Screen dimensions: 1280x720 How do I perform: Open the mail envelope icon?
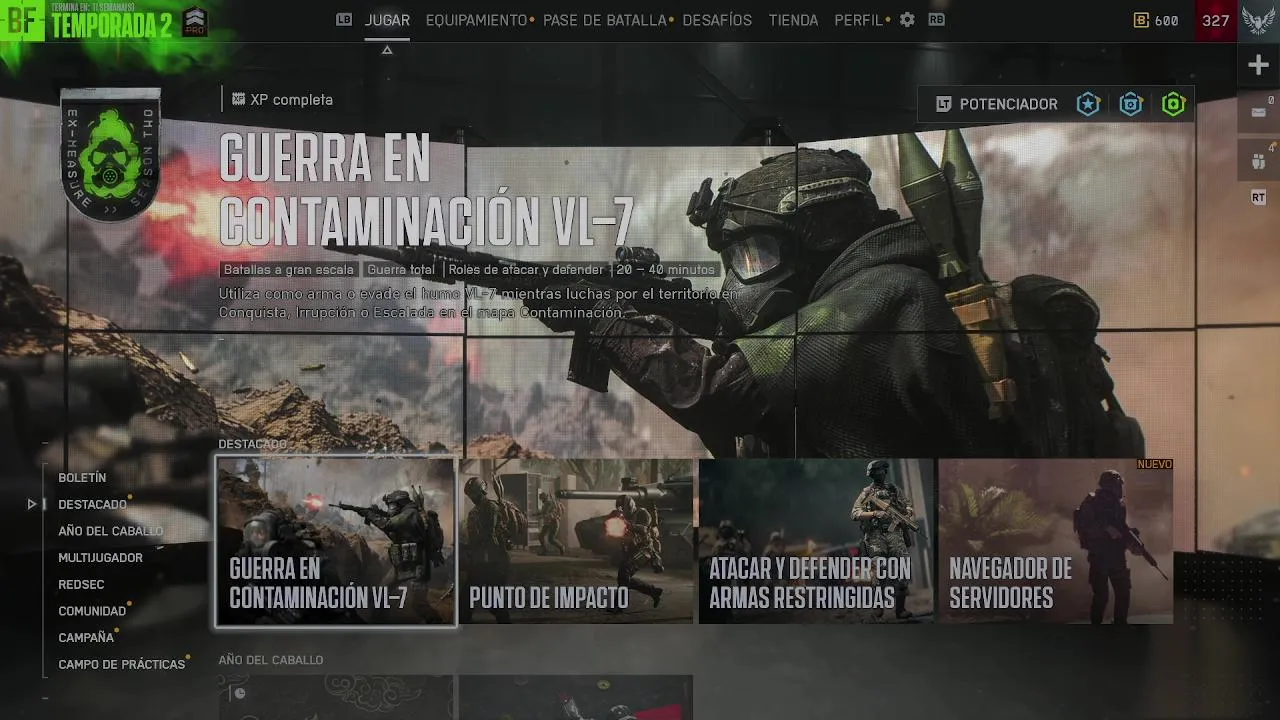(1258, 111)
